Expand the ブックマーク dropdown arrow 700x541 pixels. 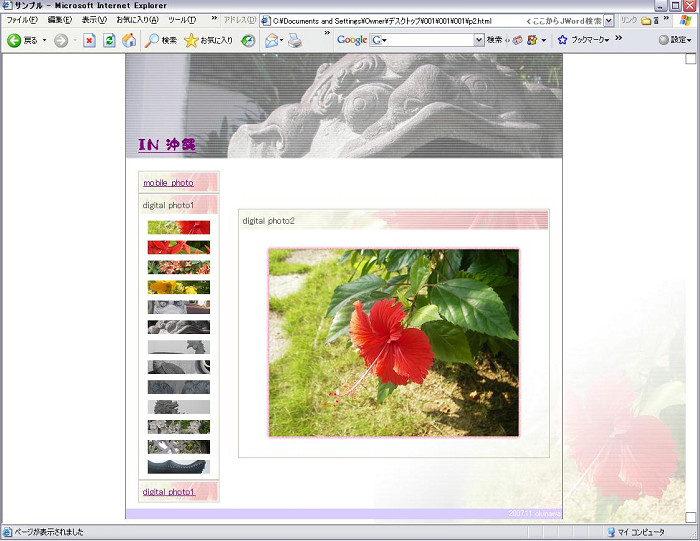[606, 41]
